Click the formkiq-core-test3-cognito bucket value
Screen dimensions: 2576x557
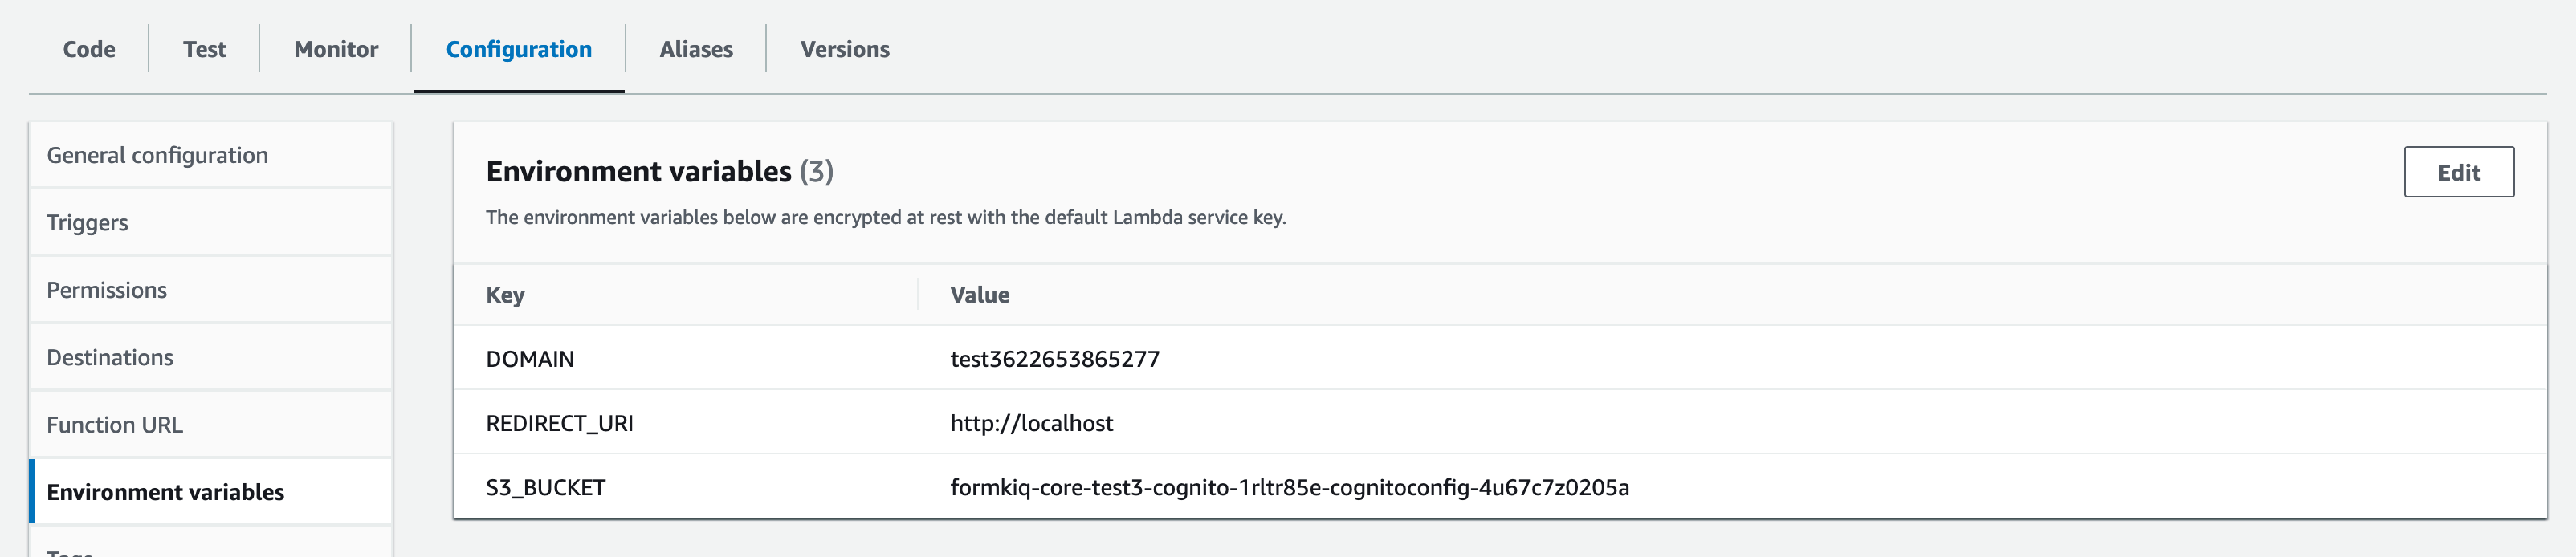1290,487
